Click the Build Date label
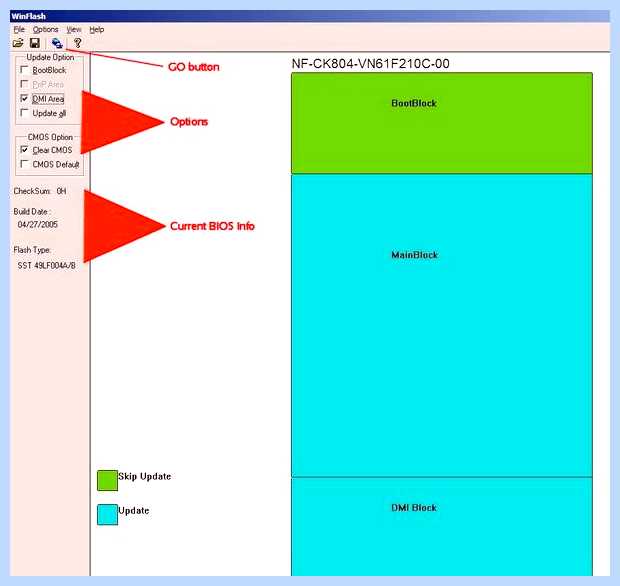Image resolution: width=620 pixels, height=586 pixels. pyautogui.click(x=32, y=212)
